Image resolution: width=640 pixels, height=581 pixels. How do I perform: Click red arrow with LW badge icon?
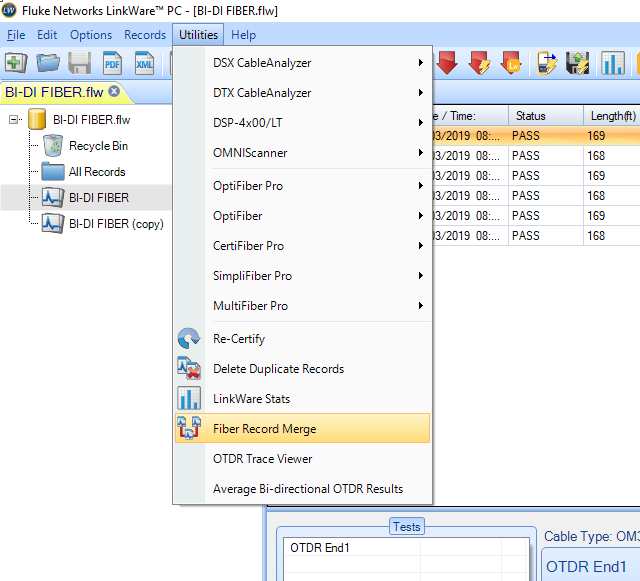point(511,63)
